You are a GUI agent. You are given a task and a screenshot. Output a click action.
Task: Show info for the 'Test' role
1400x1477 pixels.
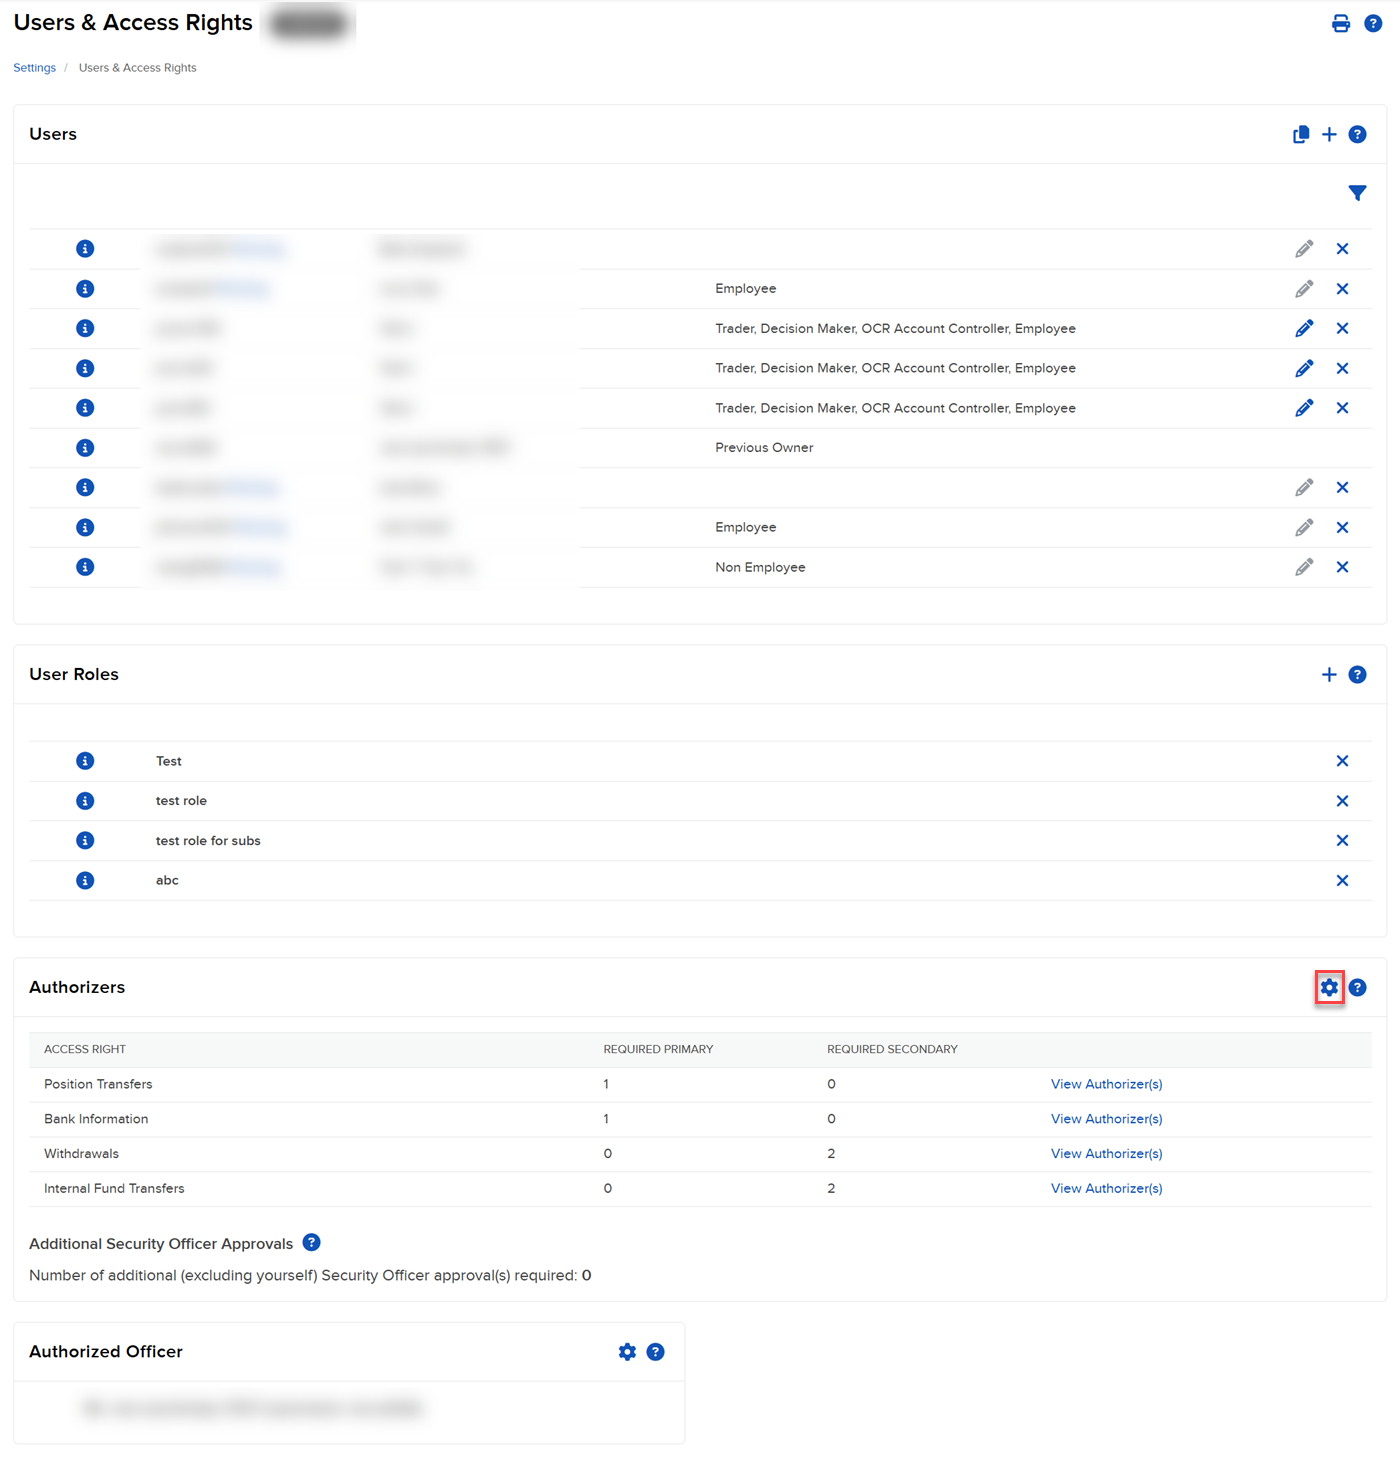pos(85,761)
